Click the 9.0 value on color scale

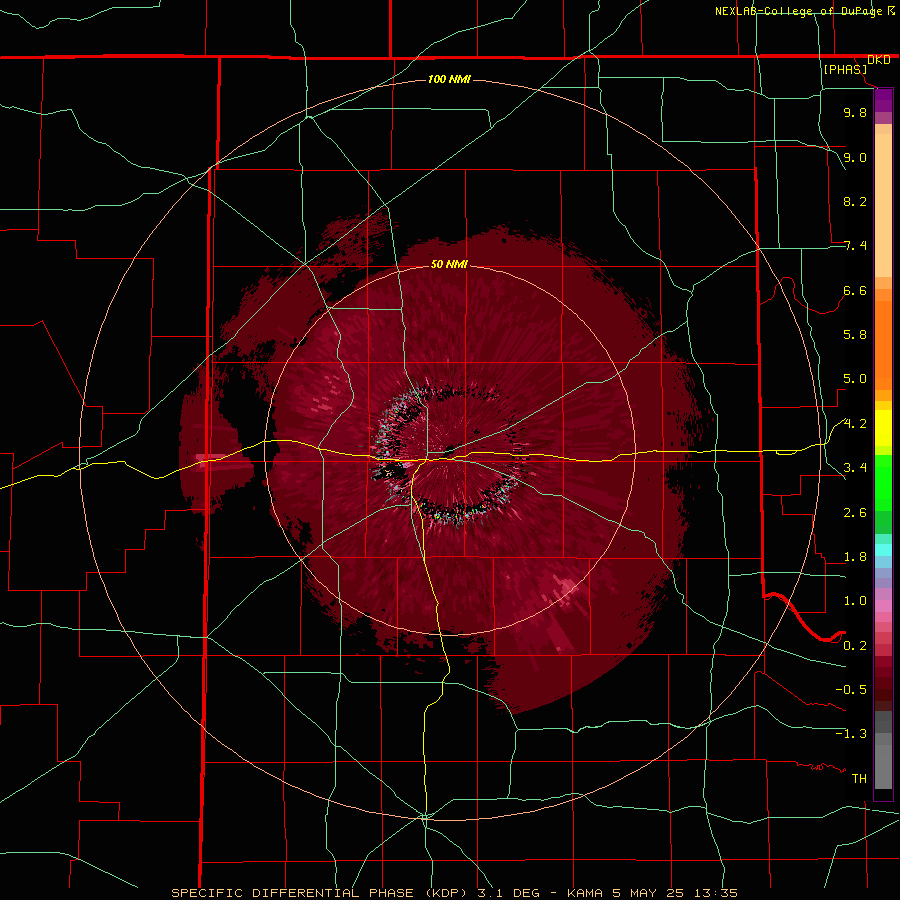(855, 157)
